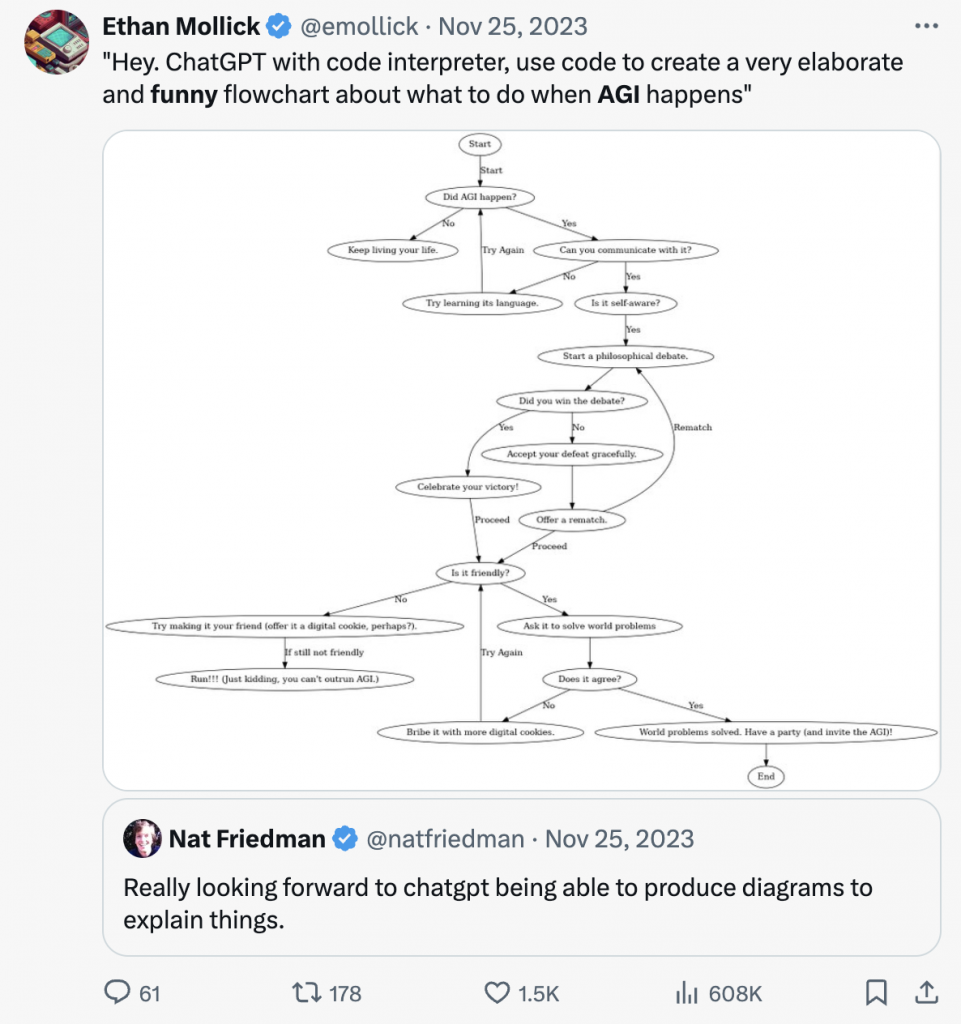
Task: Bookmark this tweet
Action: (x=876, y=993)
